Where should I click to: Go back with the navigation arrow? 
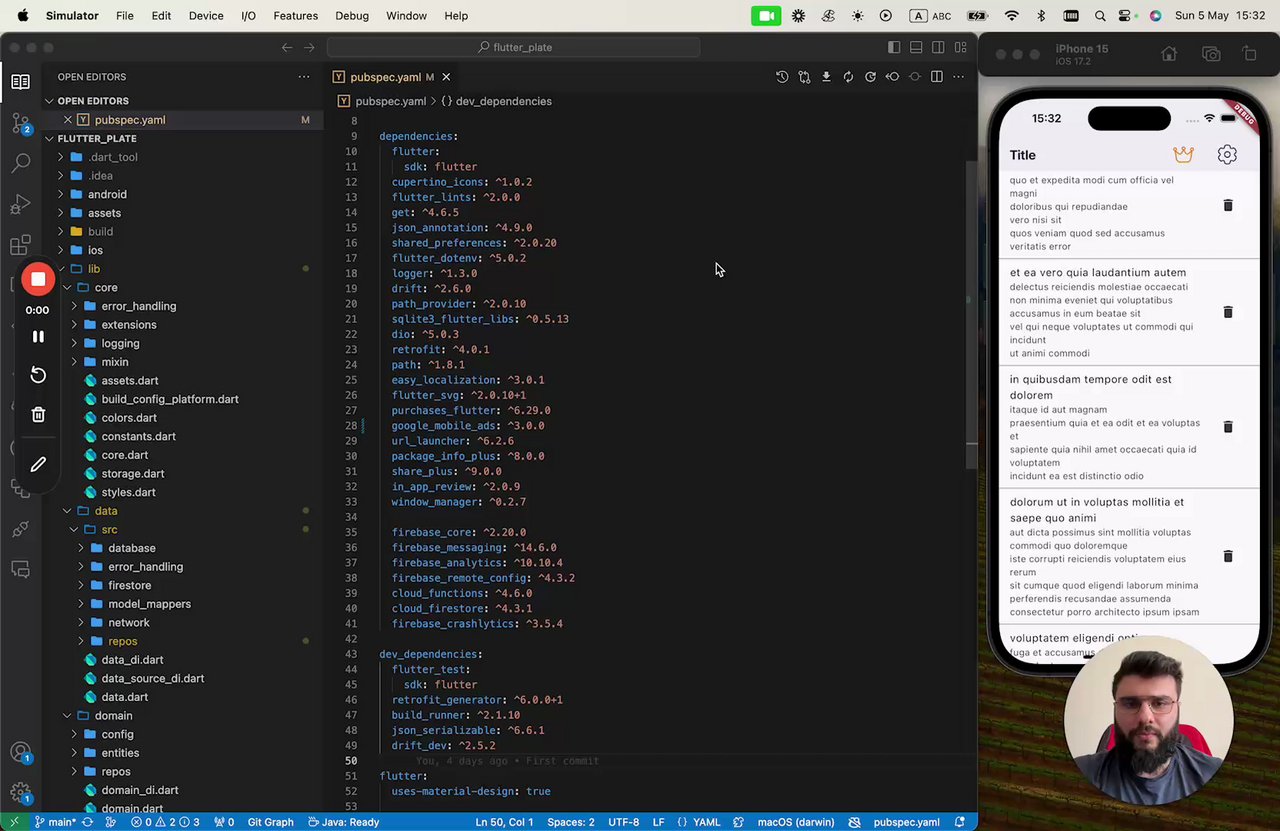click(x=287, y=47)
